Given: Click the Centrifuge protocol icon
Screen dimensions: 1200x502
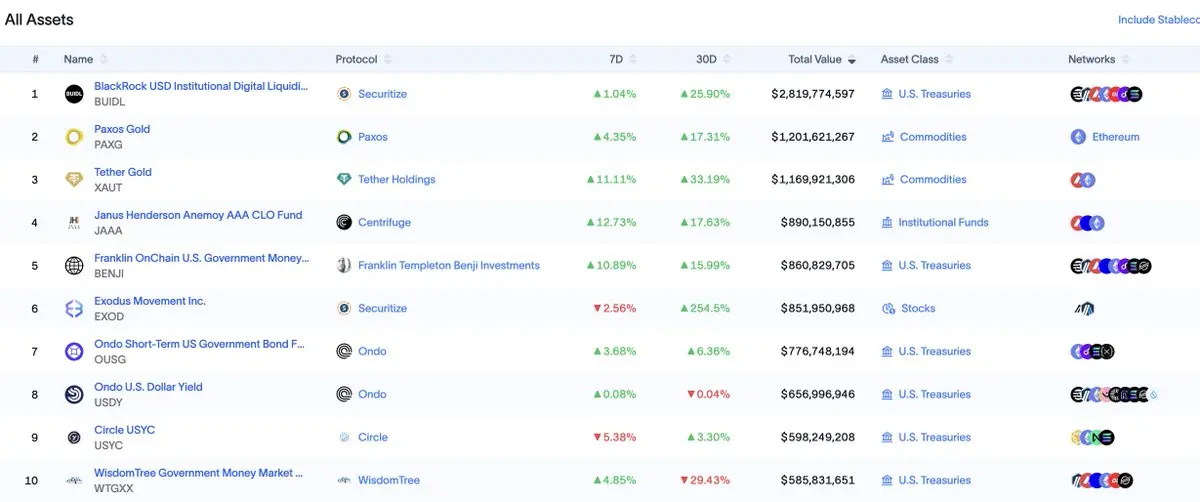Looking at the screenshot, I should tap(344, 223).
